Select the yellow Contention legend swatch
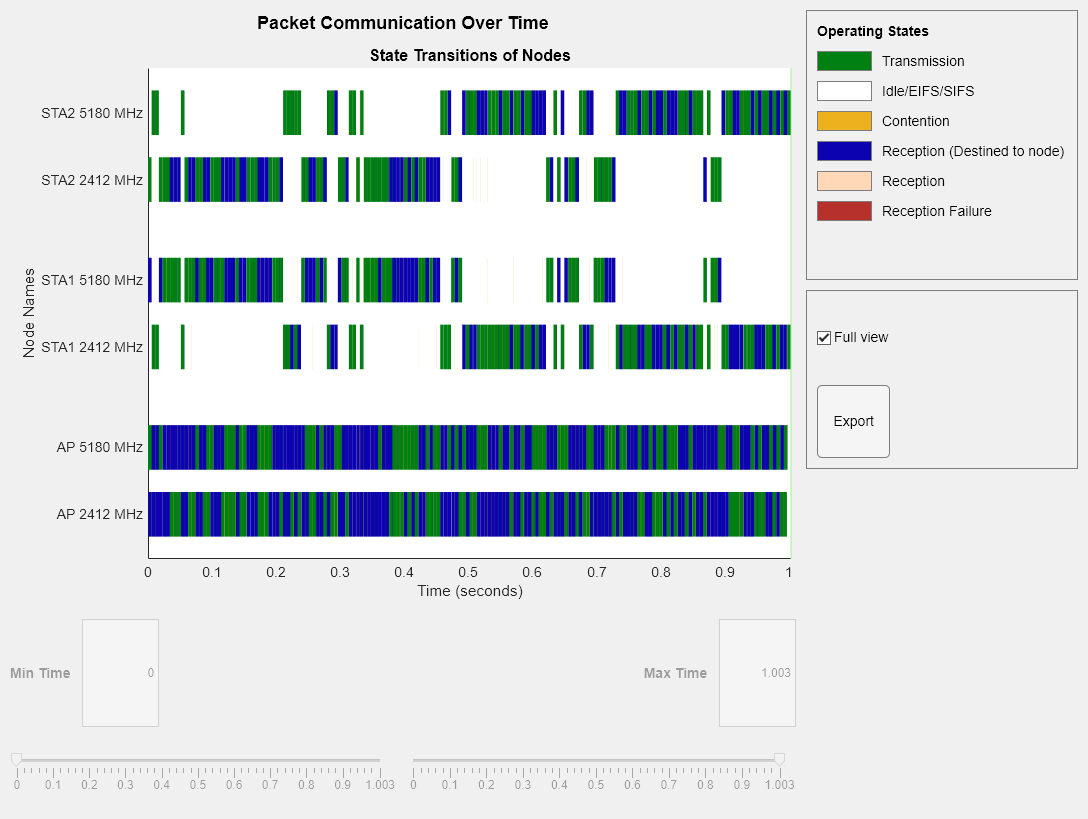 pyautogui.click(x=844, y=121)
